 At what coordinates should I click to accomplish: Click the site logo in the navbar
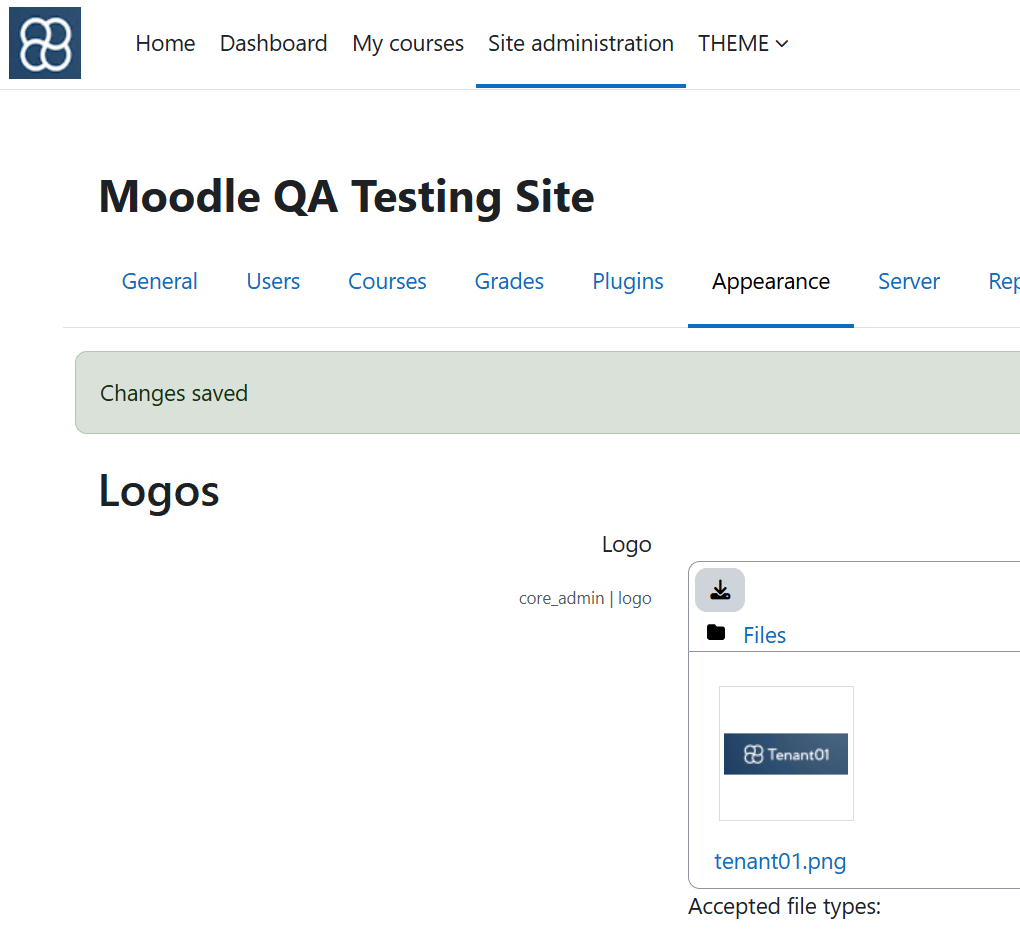pyautogui.click(x=45, y=43)
